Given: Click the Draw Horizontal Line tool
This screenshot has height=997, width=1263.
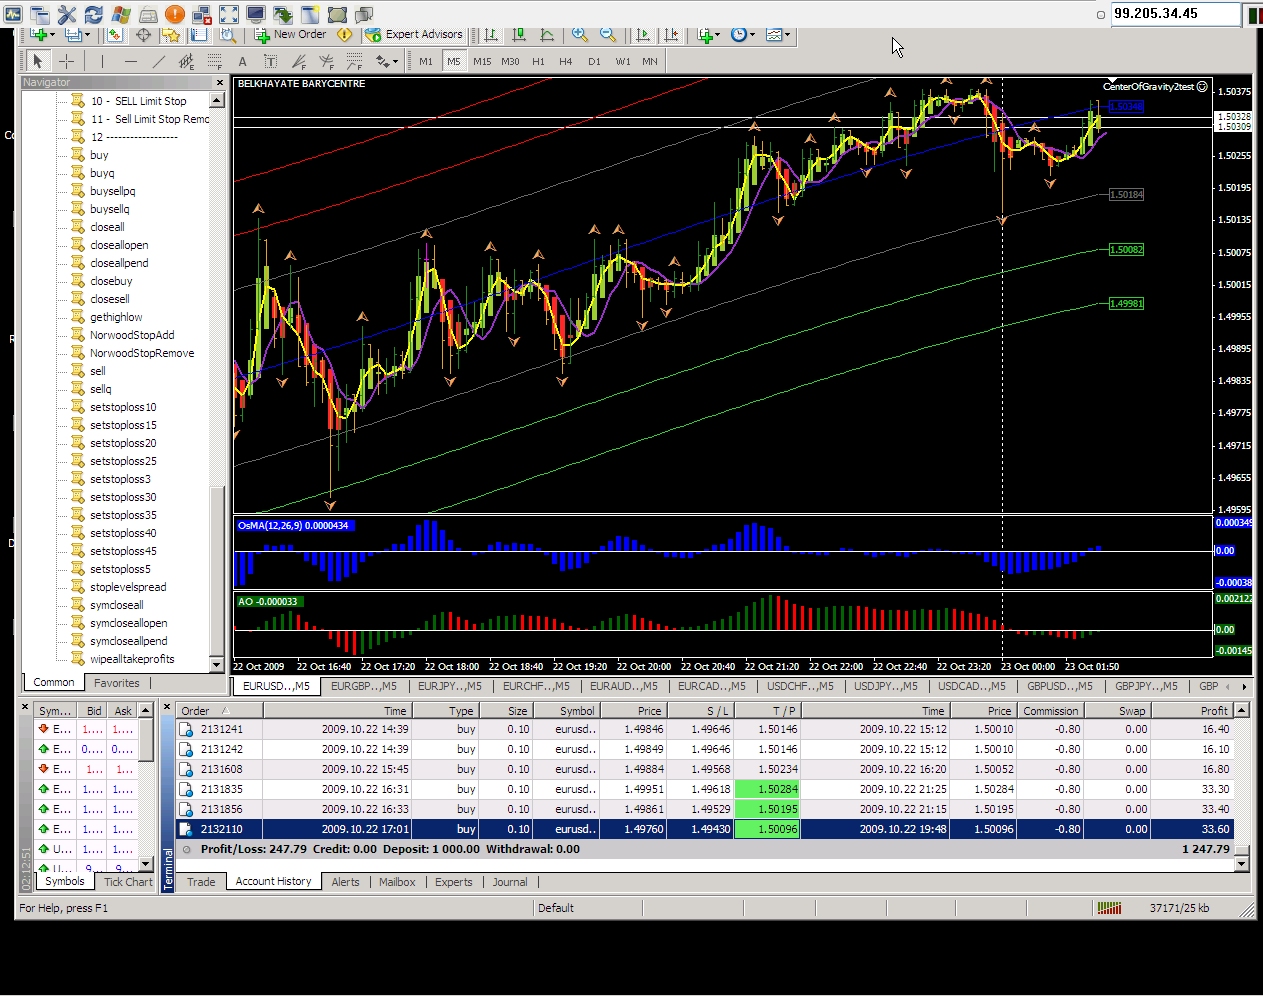Looking at the screenshot, I should tap(130, 62).
